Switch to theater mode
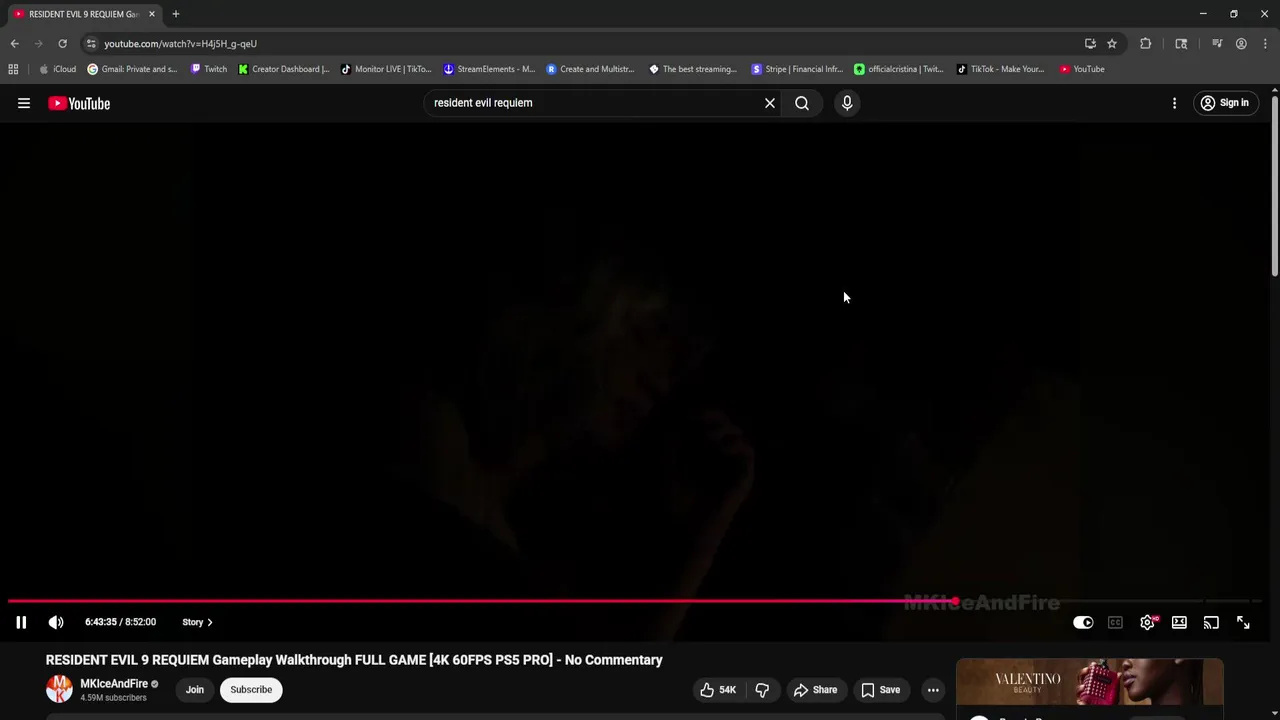 pos(1179,622)
